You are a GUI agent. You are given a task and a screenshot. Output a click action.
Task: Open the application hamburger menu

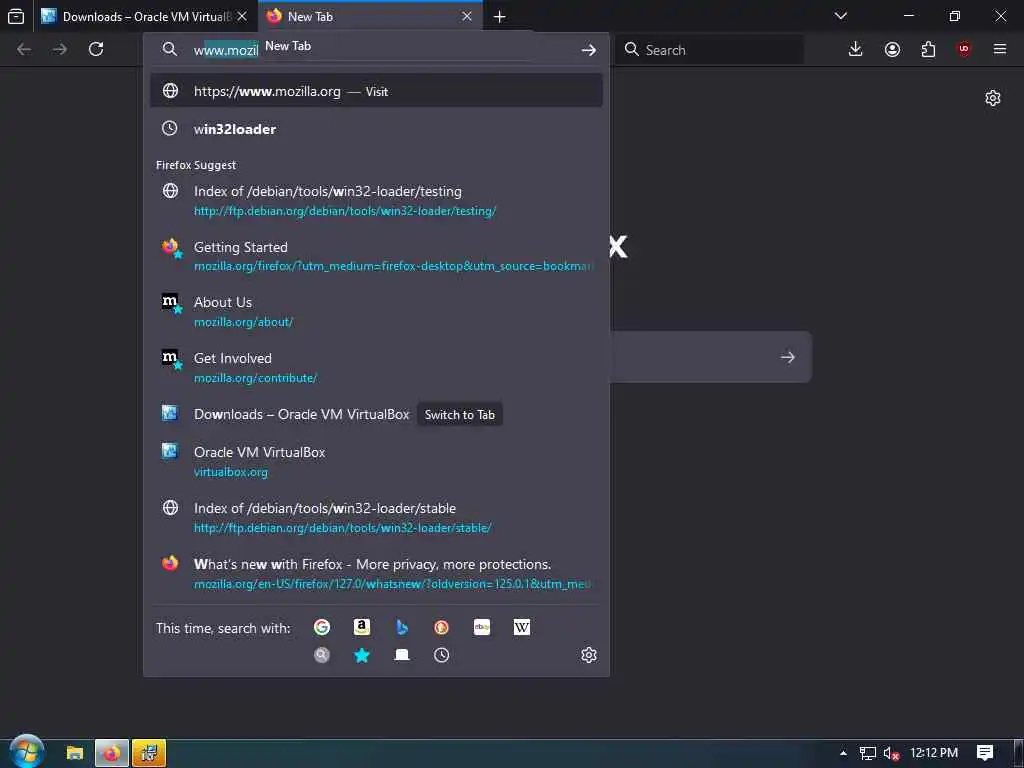pyautogui.click(x=1000, y=49)
